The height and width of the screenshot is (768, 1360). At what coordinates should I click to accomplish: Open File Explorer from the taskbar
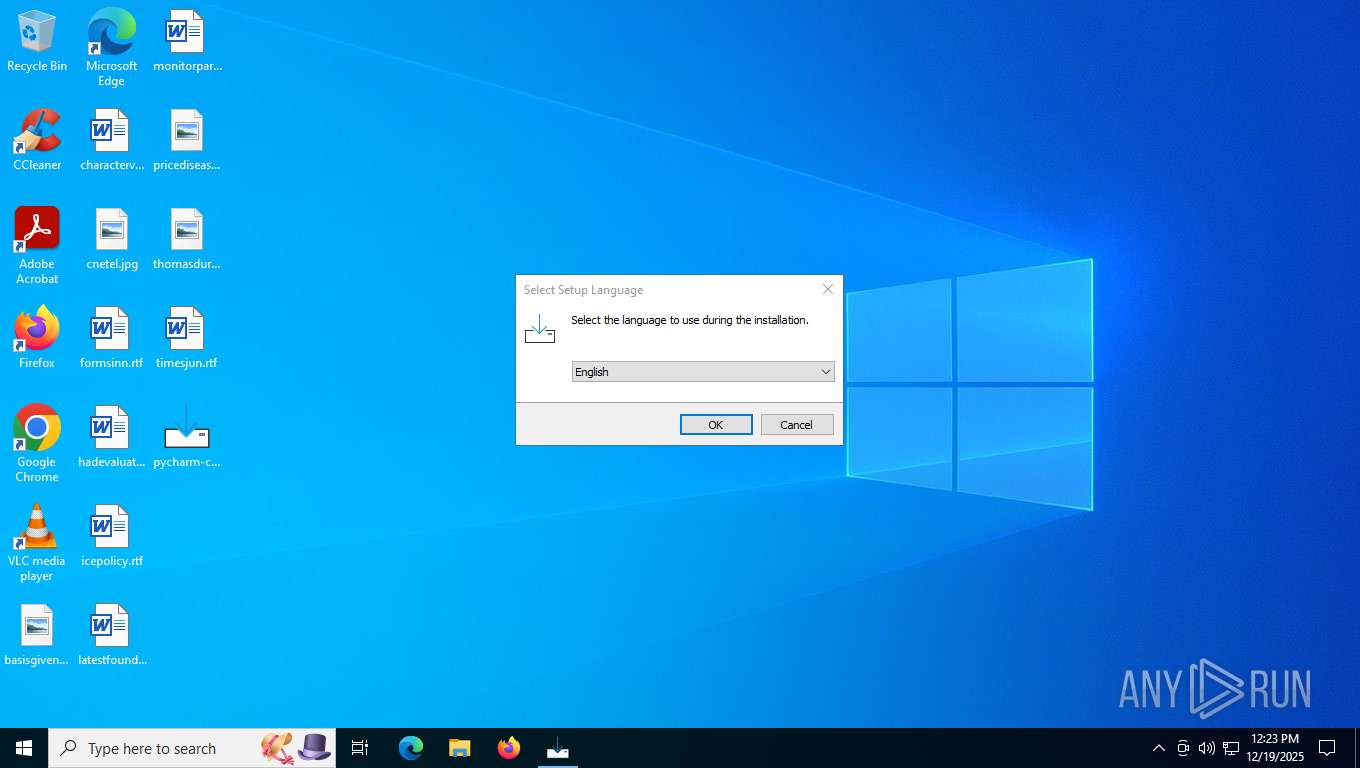coord(460,748)
